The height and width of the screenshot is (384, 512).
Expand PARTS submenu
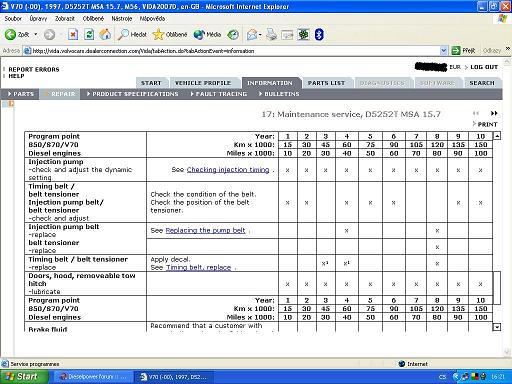pos(21,94)
